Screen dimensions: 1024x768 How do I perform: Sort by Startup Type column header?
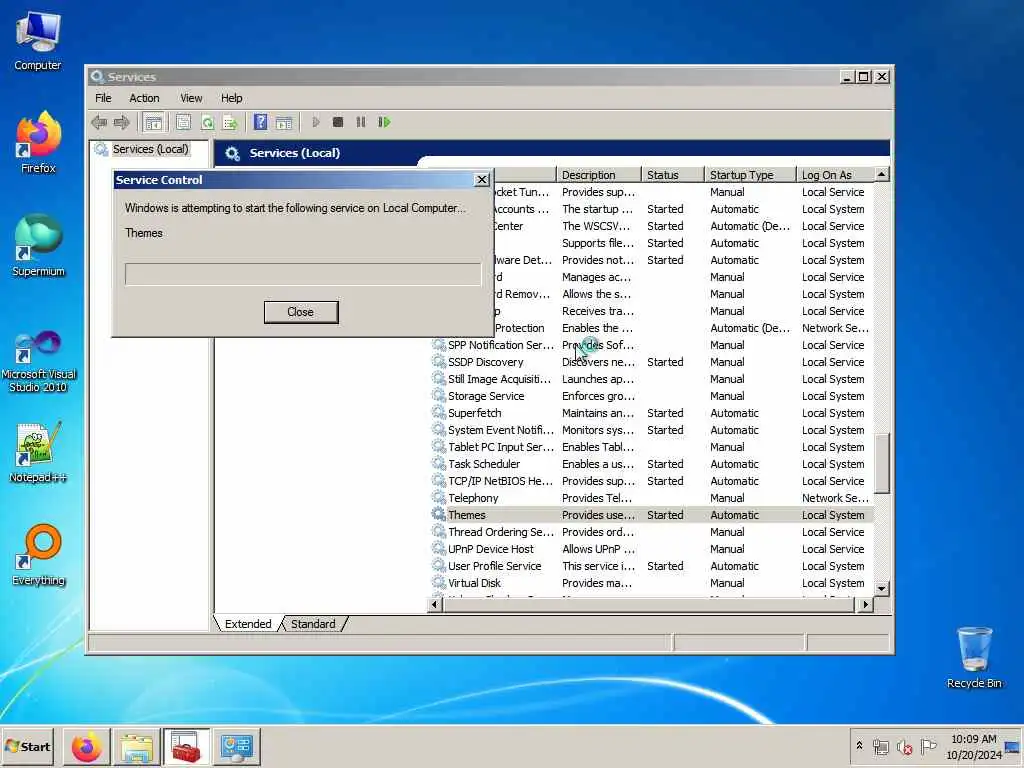(x=750, y=175)
